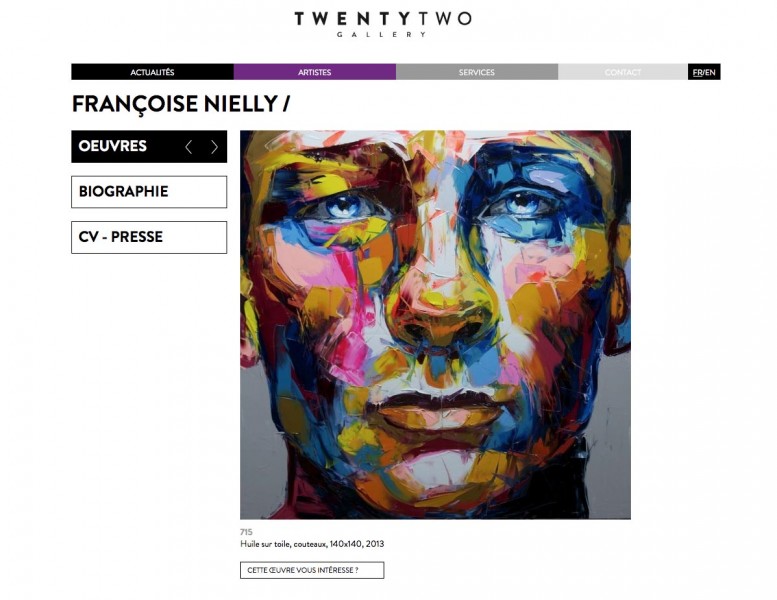Open the Contact page
Screen dimensions: 777x600
(x=623, y=72)
